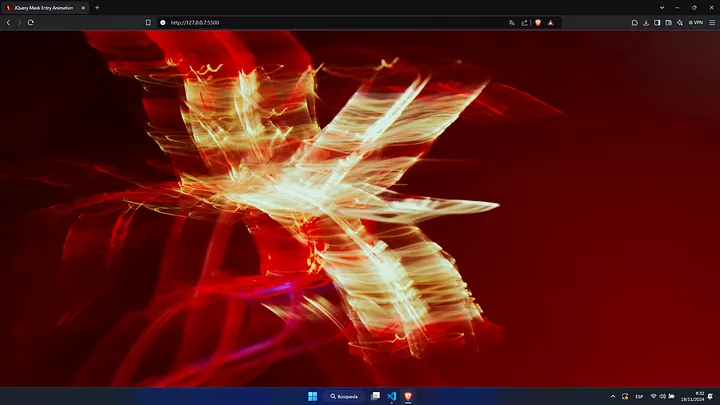Bookmark this page with bookmark icon

(148, 22)
